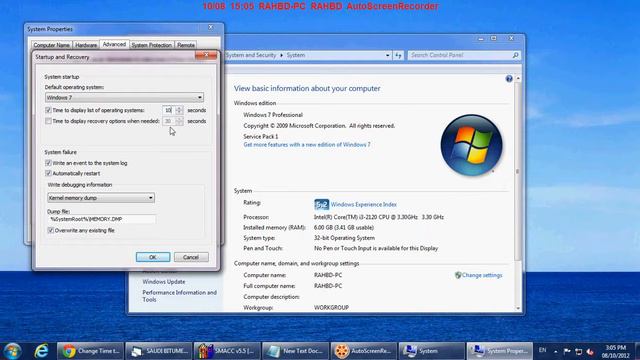
Task: Click the operating systems seconds value field
Action: (x=169, y=110)
